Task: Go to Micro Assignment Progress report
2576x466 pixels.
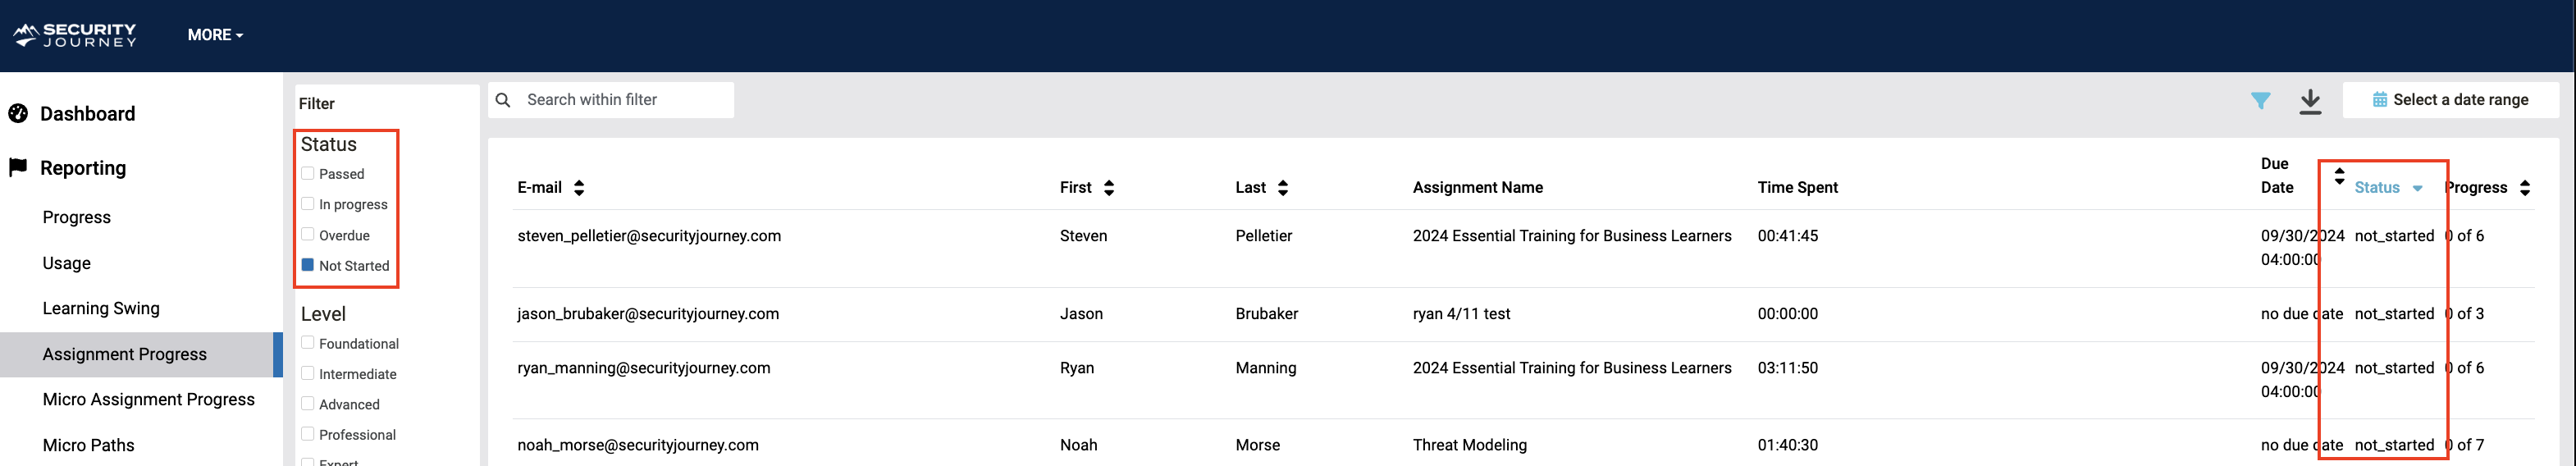Action: click(148, 400)
